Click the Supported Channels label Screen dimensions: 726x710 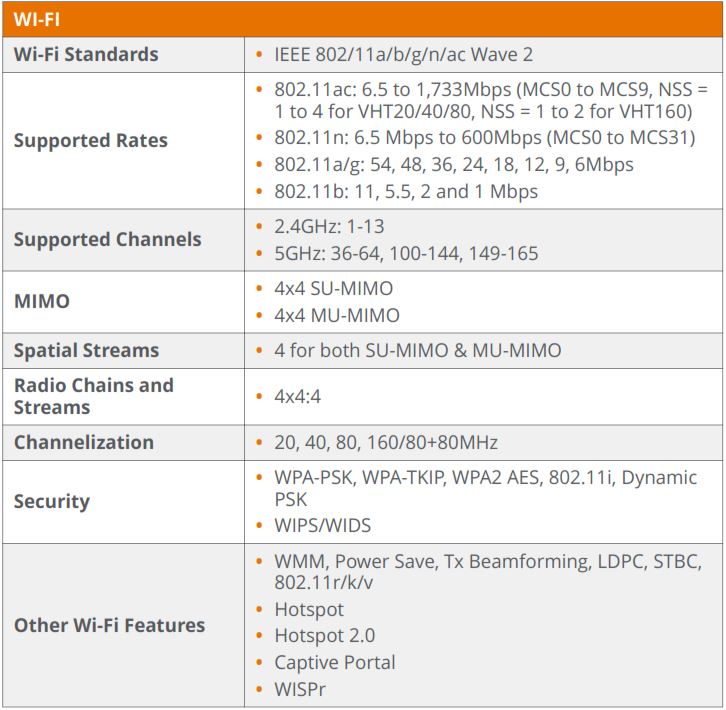(107, 239)
